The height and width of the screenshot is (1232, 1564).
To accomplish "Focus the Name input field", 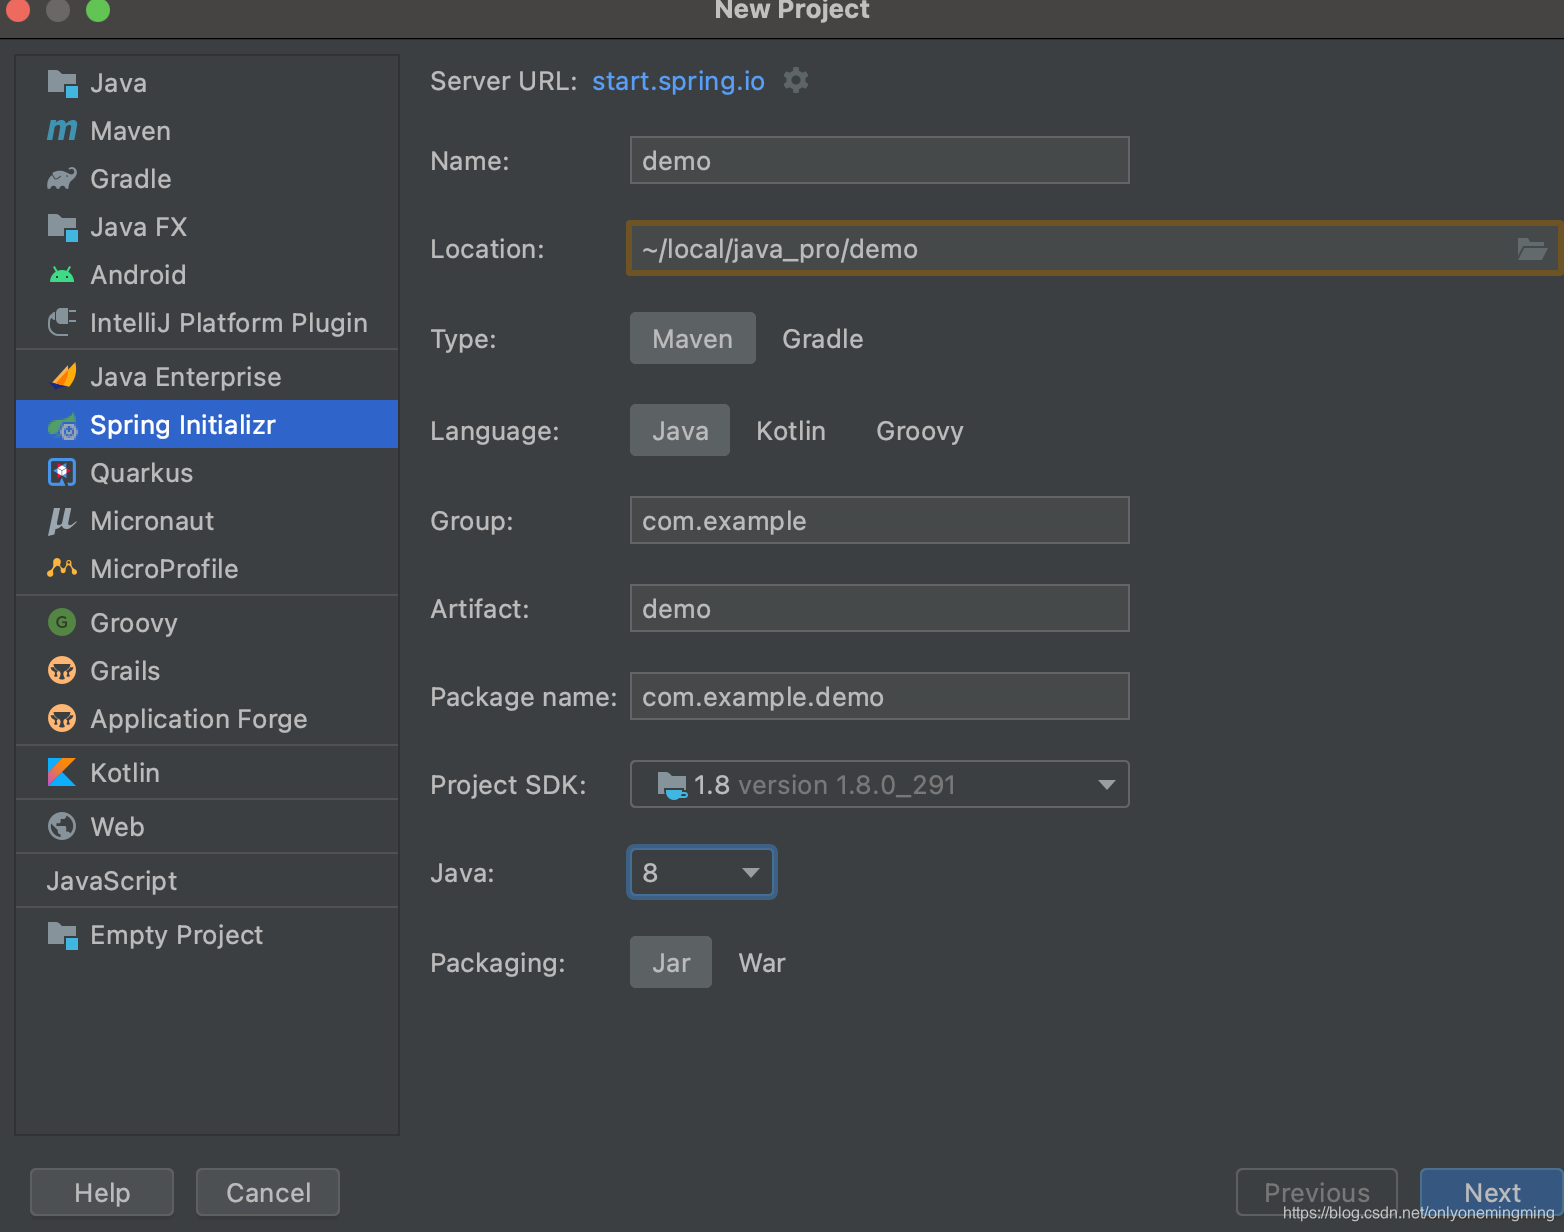I will (x=880, y=160).
